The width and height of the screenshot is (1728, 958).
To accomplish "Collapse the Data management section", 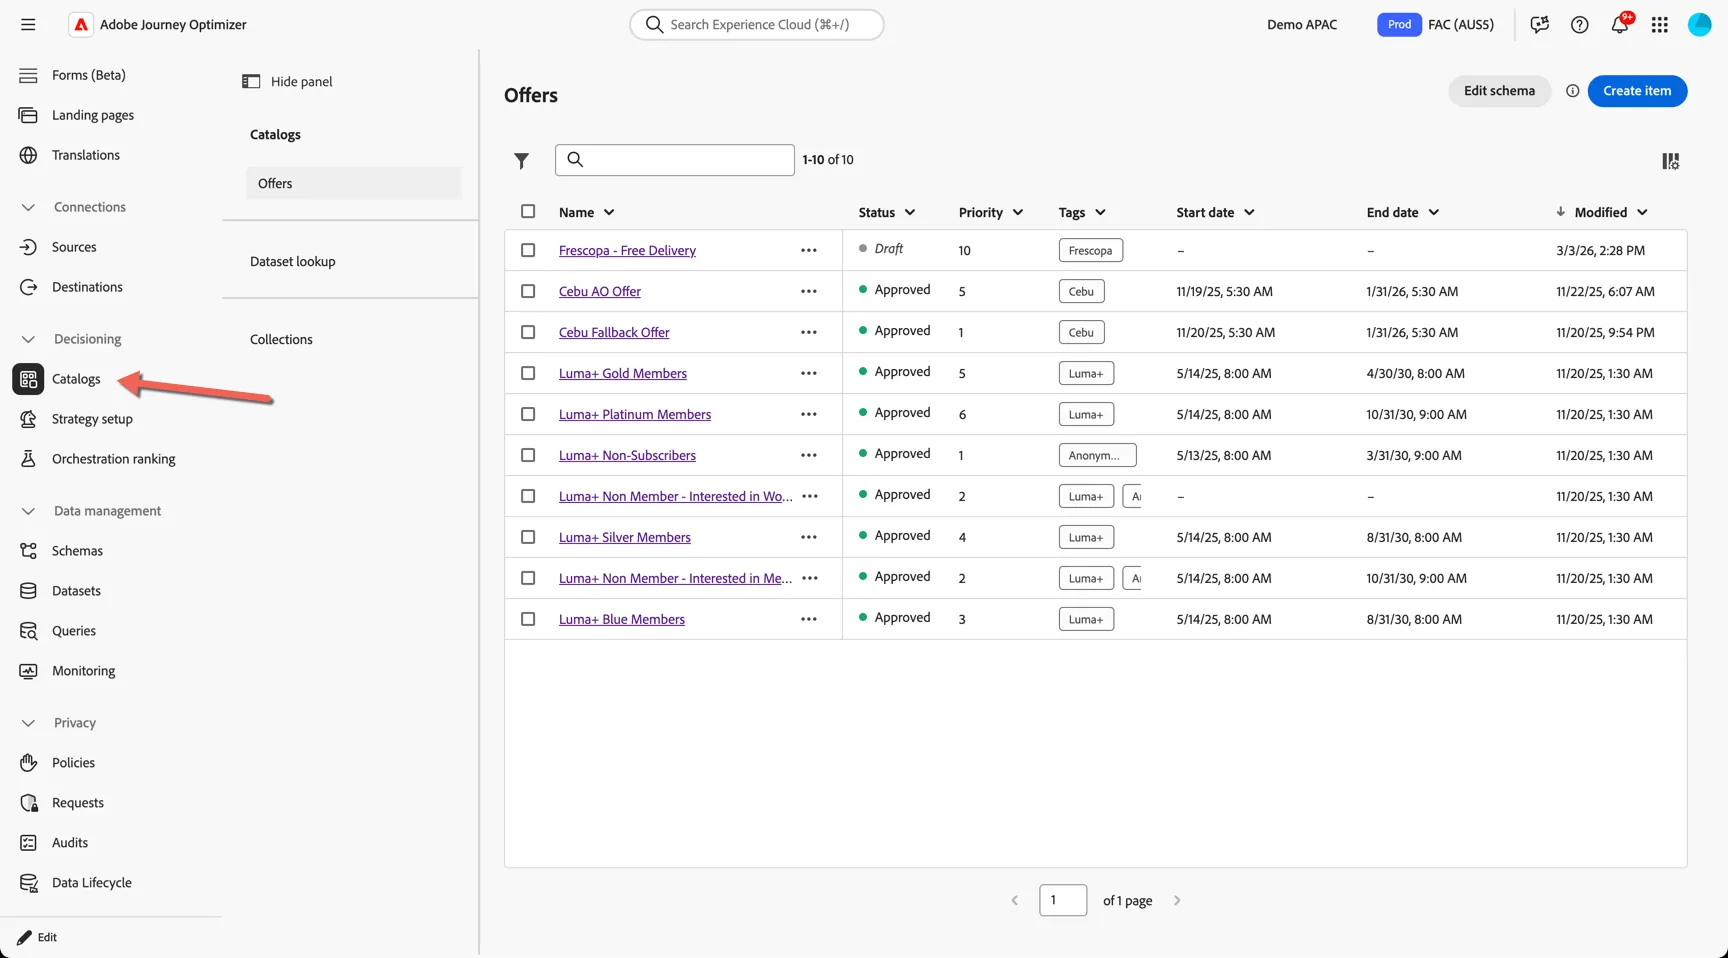I will pos(28,511).
